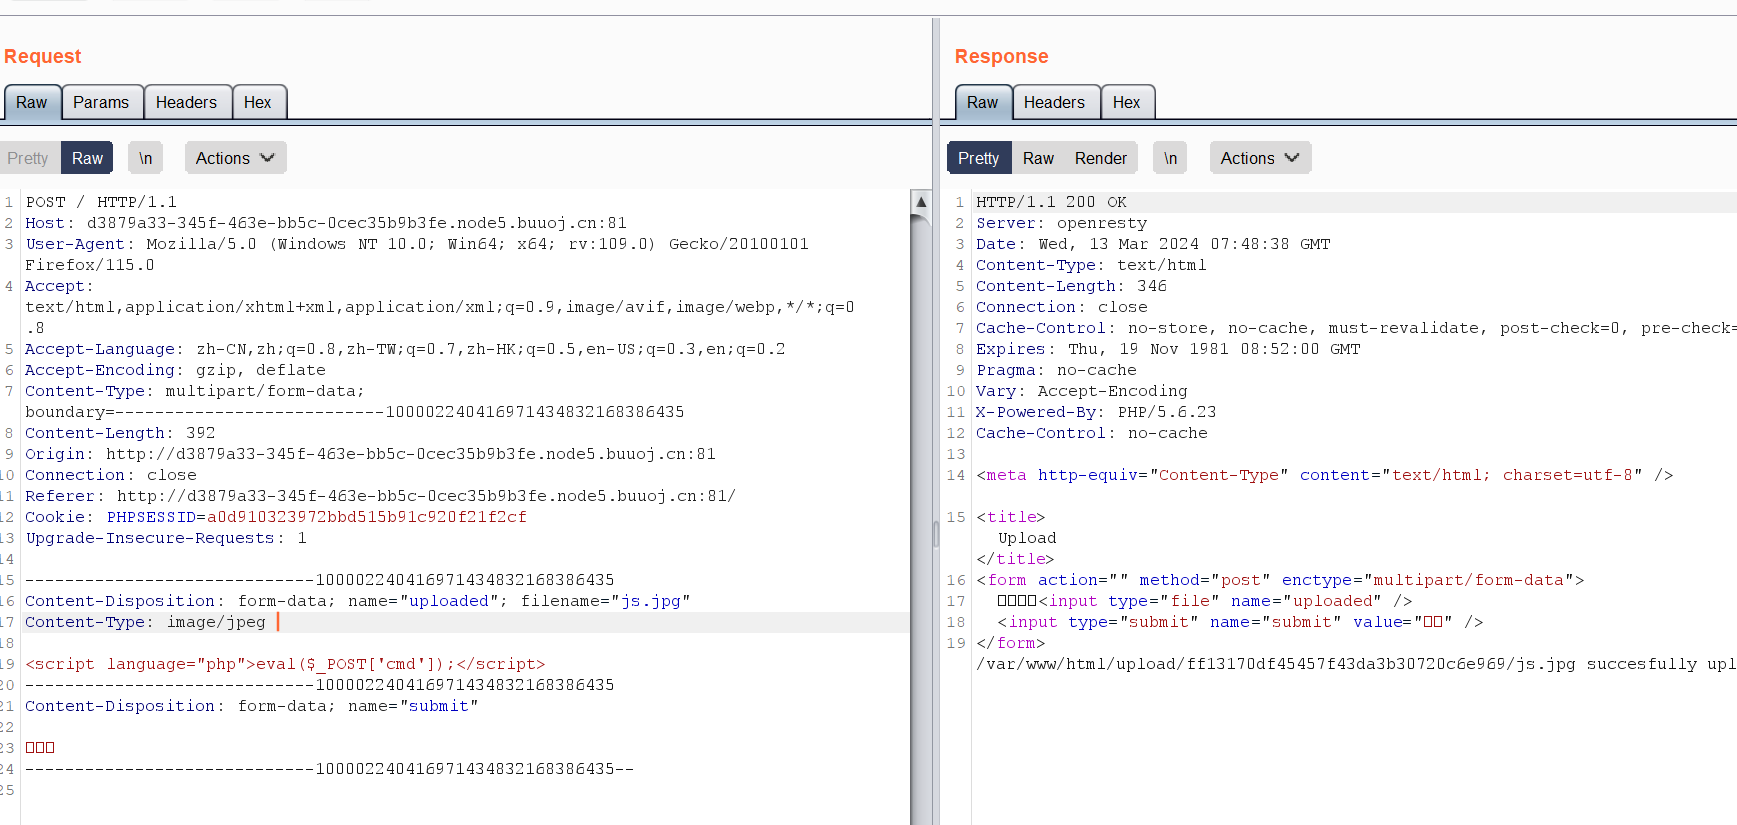Click the Date header in response
1737x825 pixels.
(1153, 244)
